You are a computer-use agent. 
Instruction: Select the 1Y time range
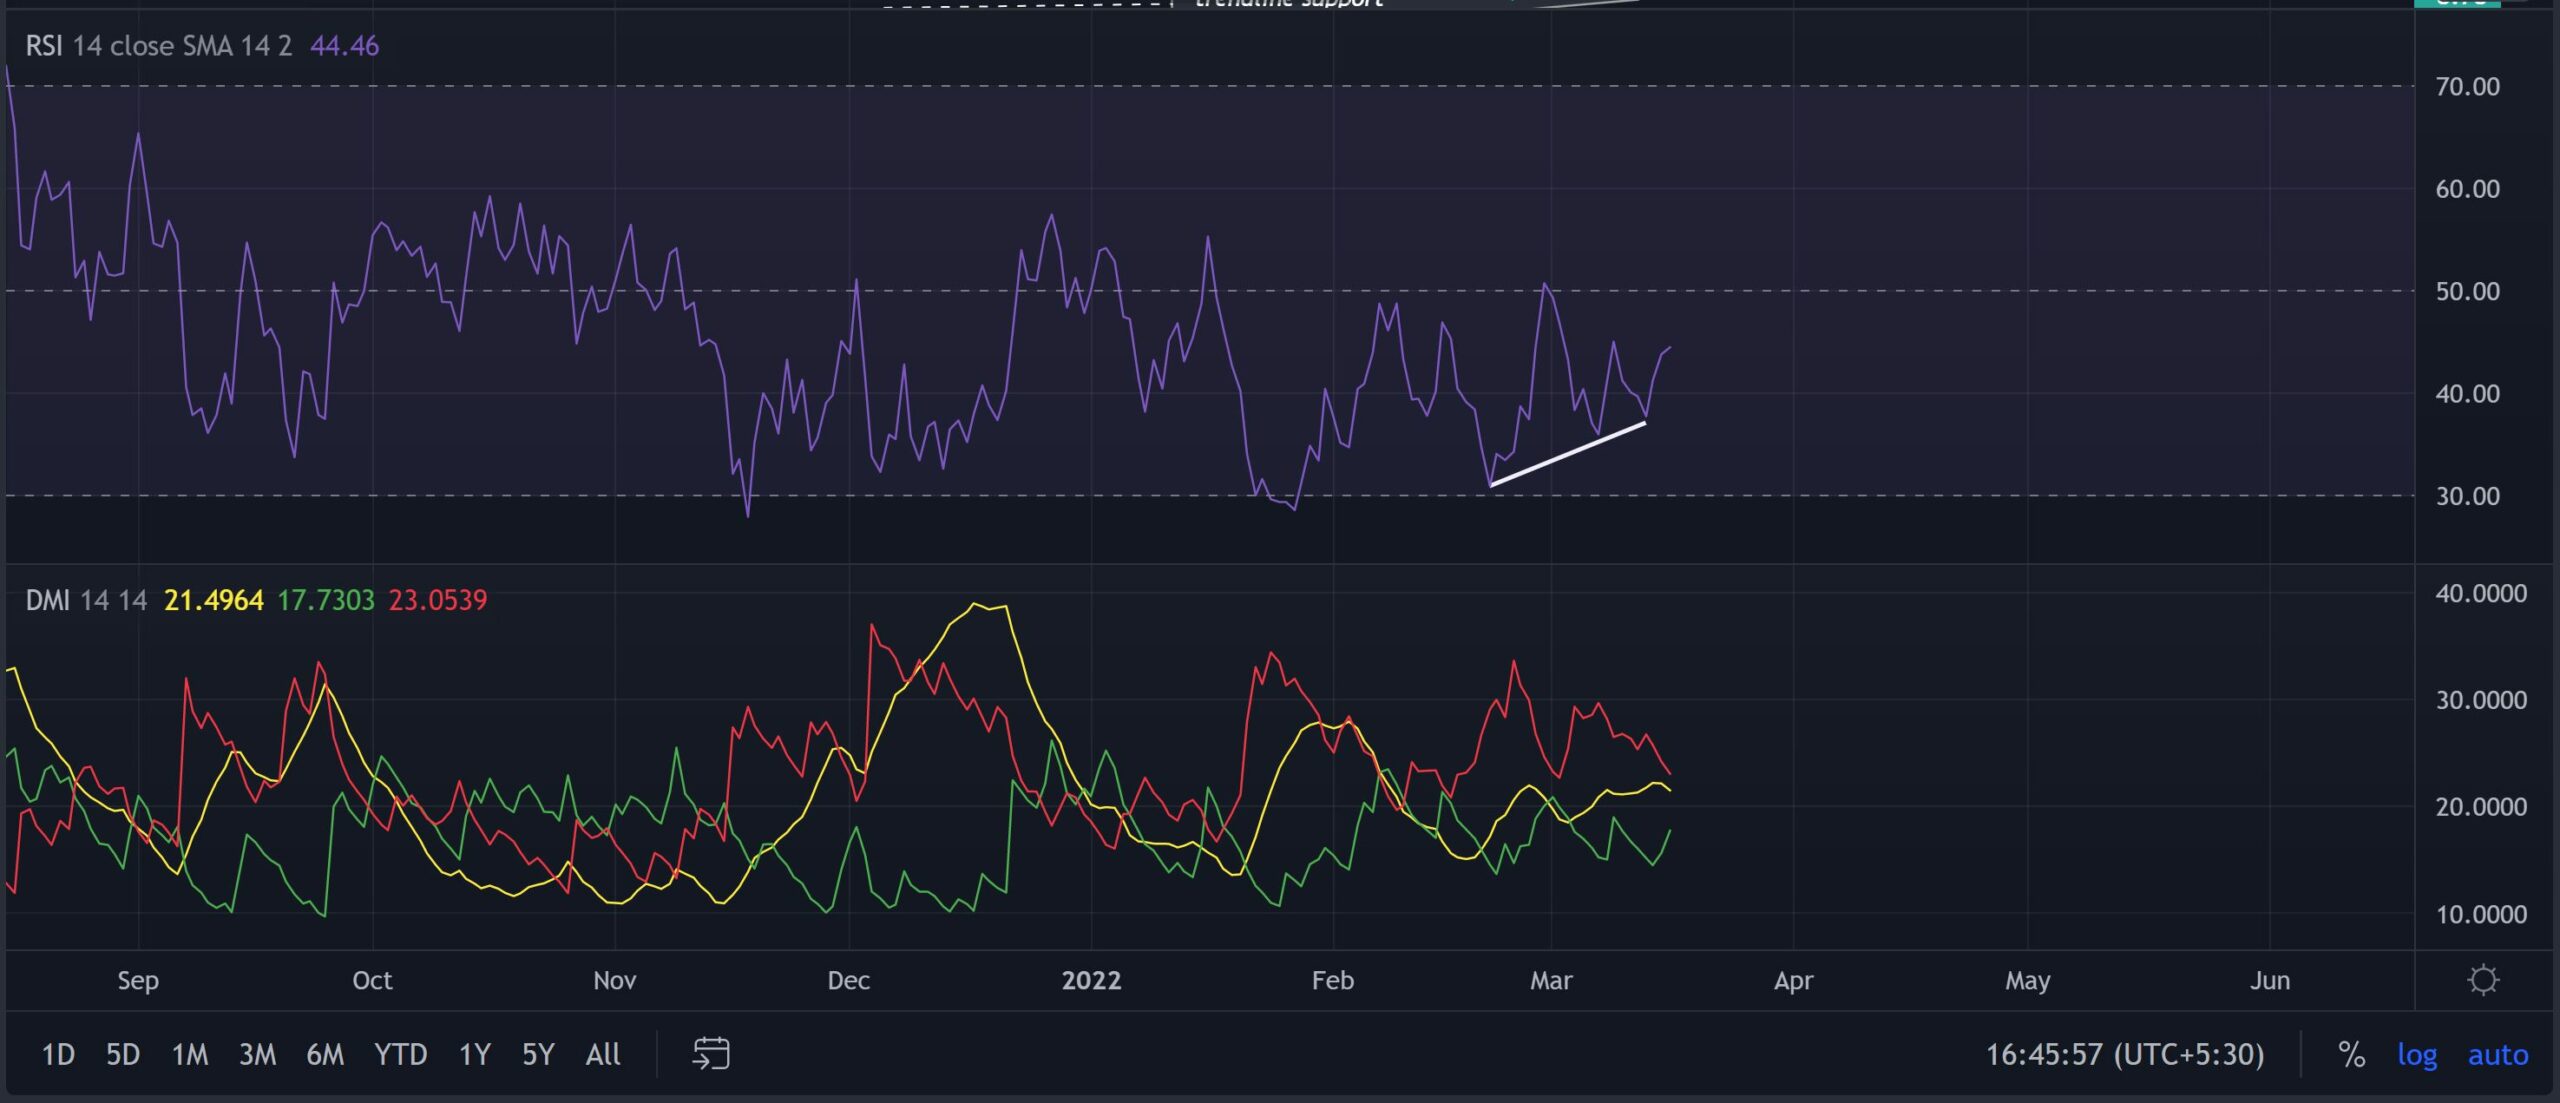(474, 1054)
